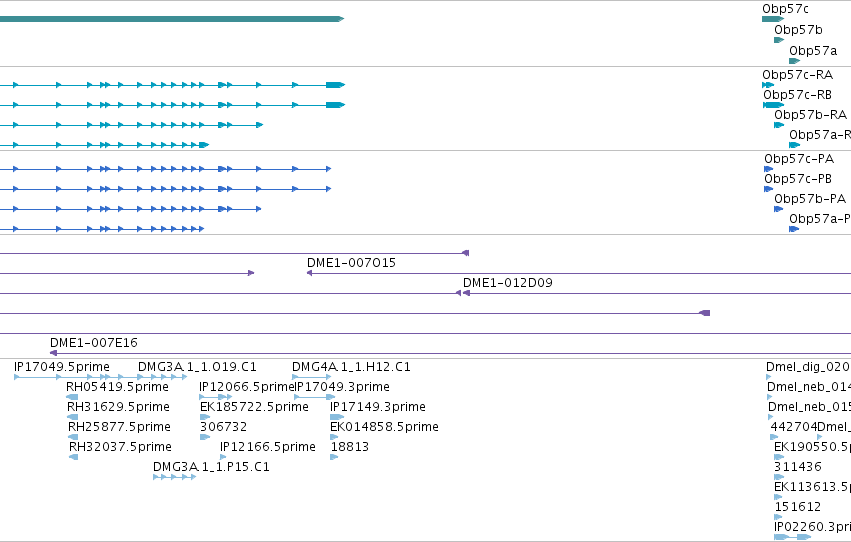Viewport: 851px width, 542px height.
Task: Click the Obp57c-RB transcript glyph
Action: pos(773,105)
